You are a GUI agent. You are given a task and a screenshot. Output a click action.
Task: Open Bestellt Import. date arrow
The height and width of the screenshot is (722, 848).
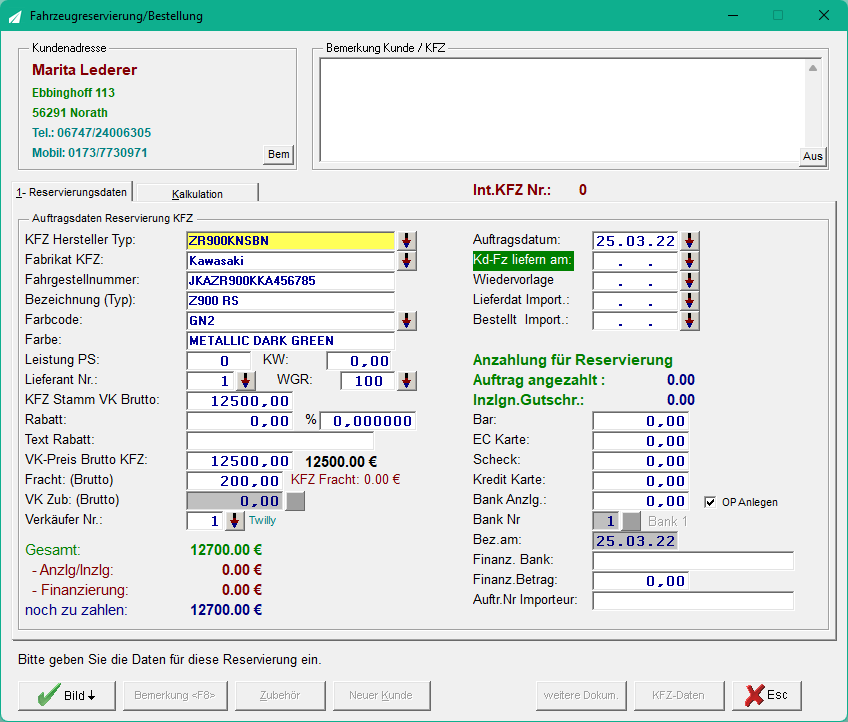coord(689,321)
